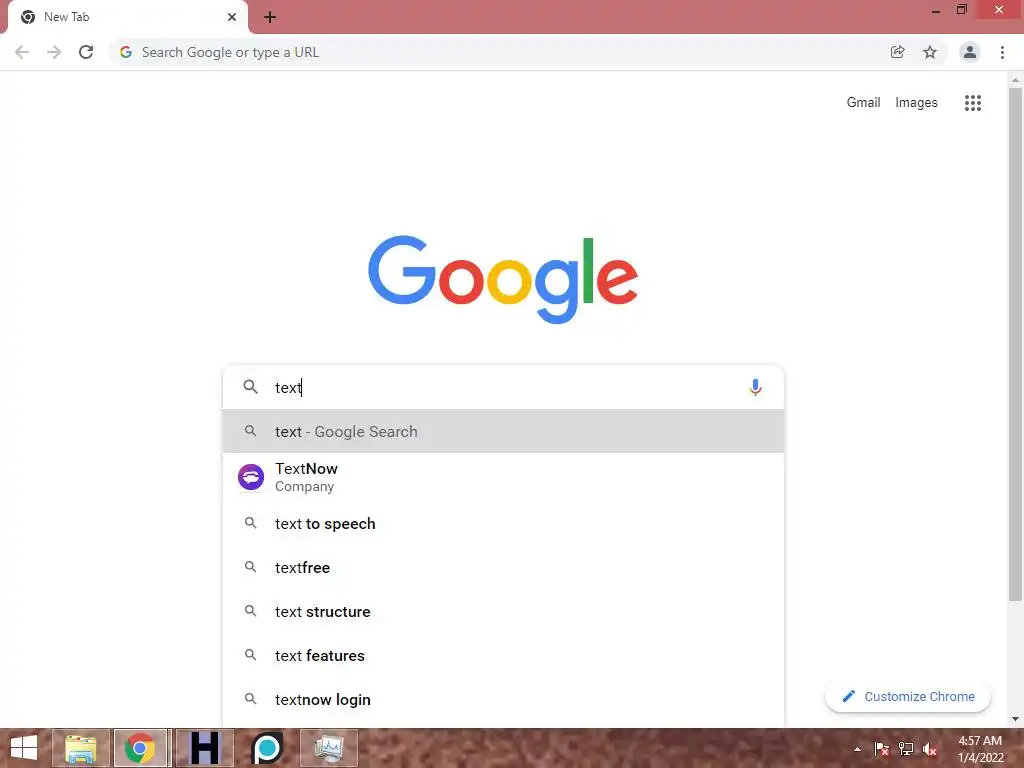Click the share page icon in address bar
Viewport: 1024px width, 768px height.
pyautogui.click(x=897, y=52)
